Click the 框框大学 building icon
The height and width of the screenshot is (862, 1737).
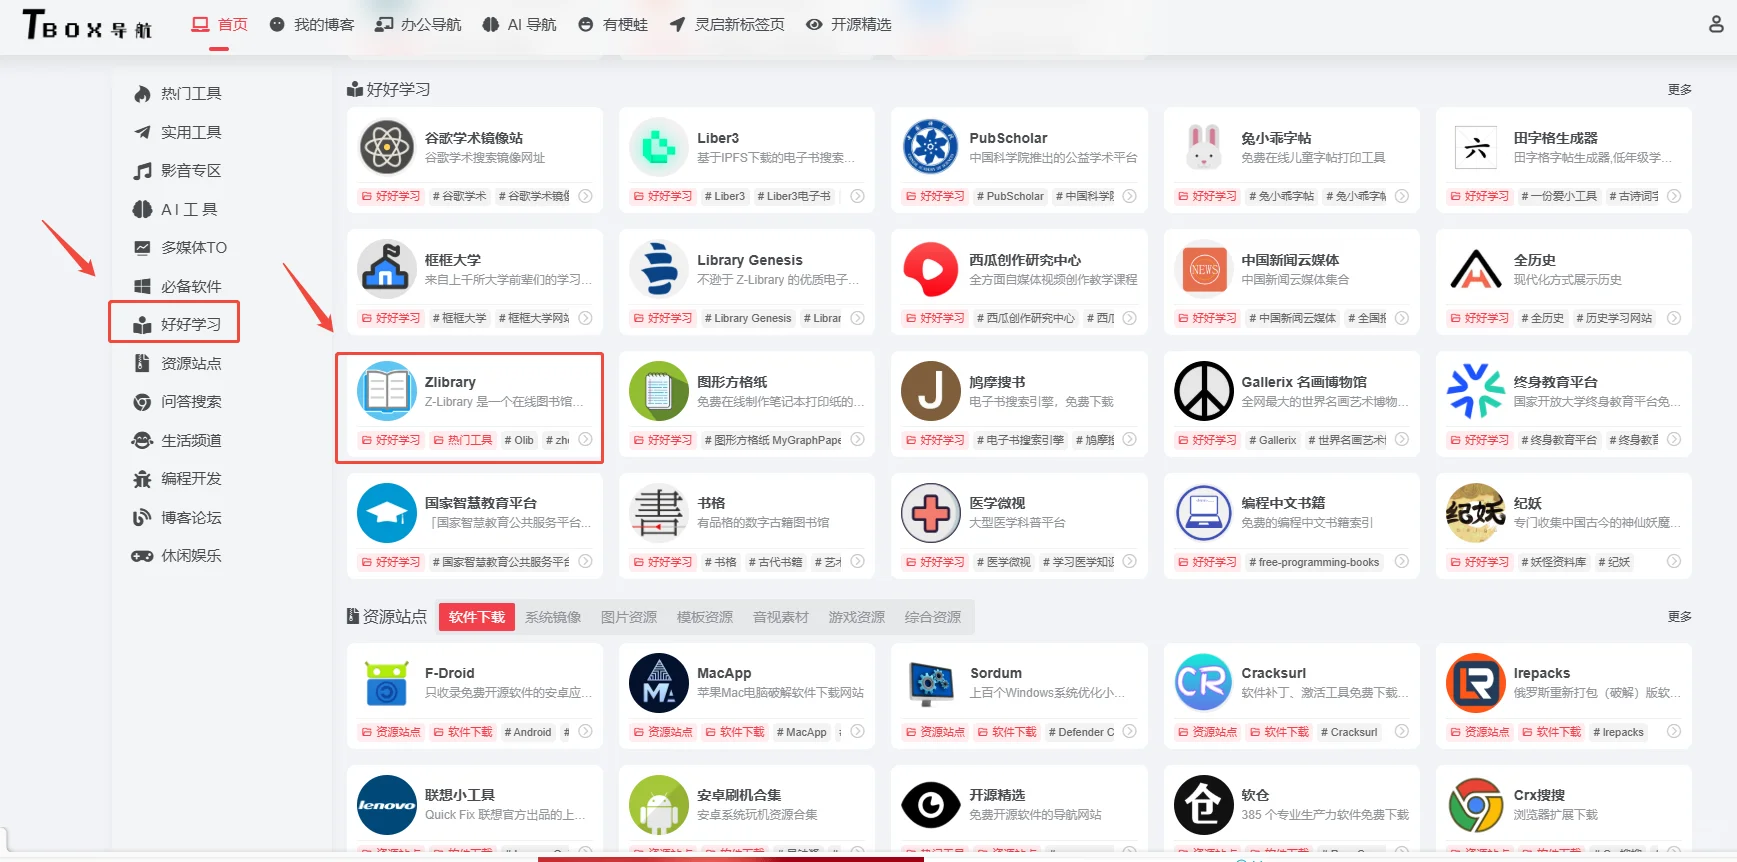pos(387,269)
